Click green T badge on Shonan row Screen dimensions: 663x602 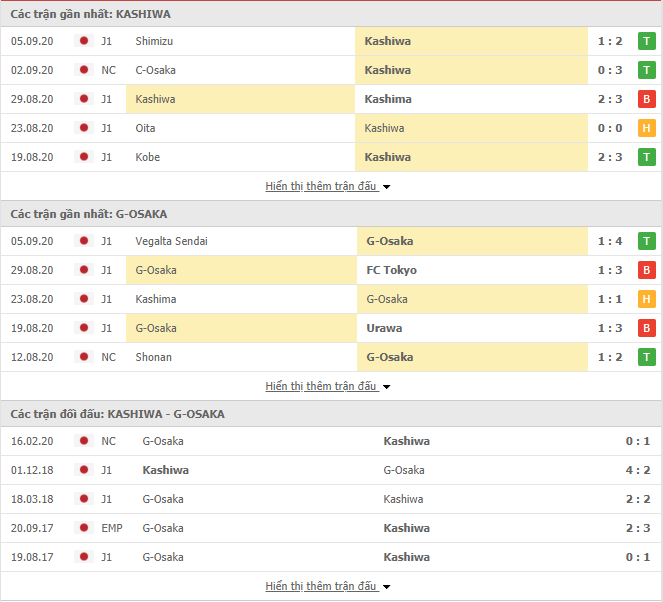point(647,357)
